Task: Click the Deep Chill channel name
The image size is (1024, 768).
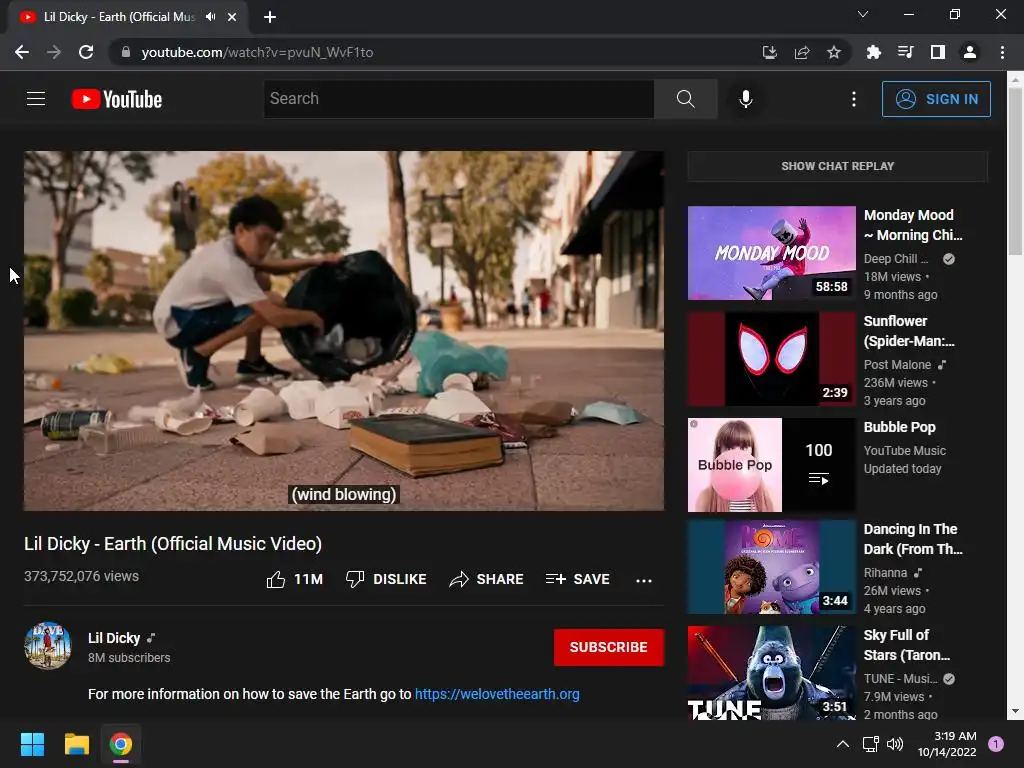Action: pos(895,259)
